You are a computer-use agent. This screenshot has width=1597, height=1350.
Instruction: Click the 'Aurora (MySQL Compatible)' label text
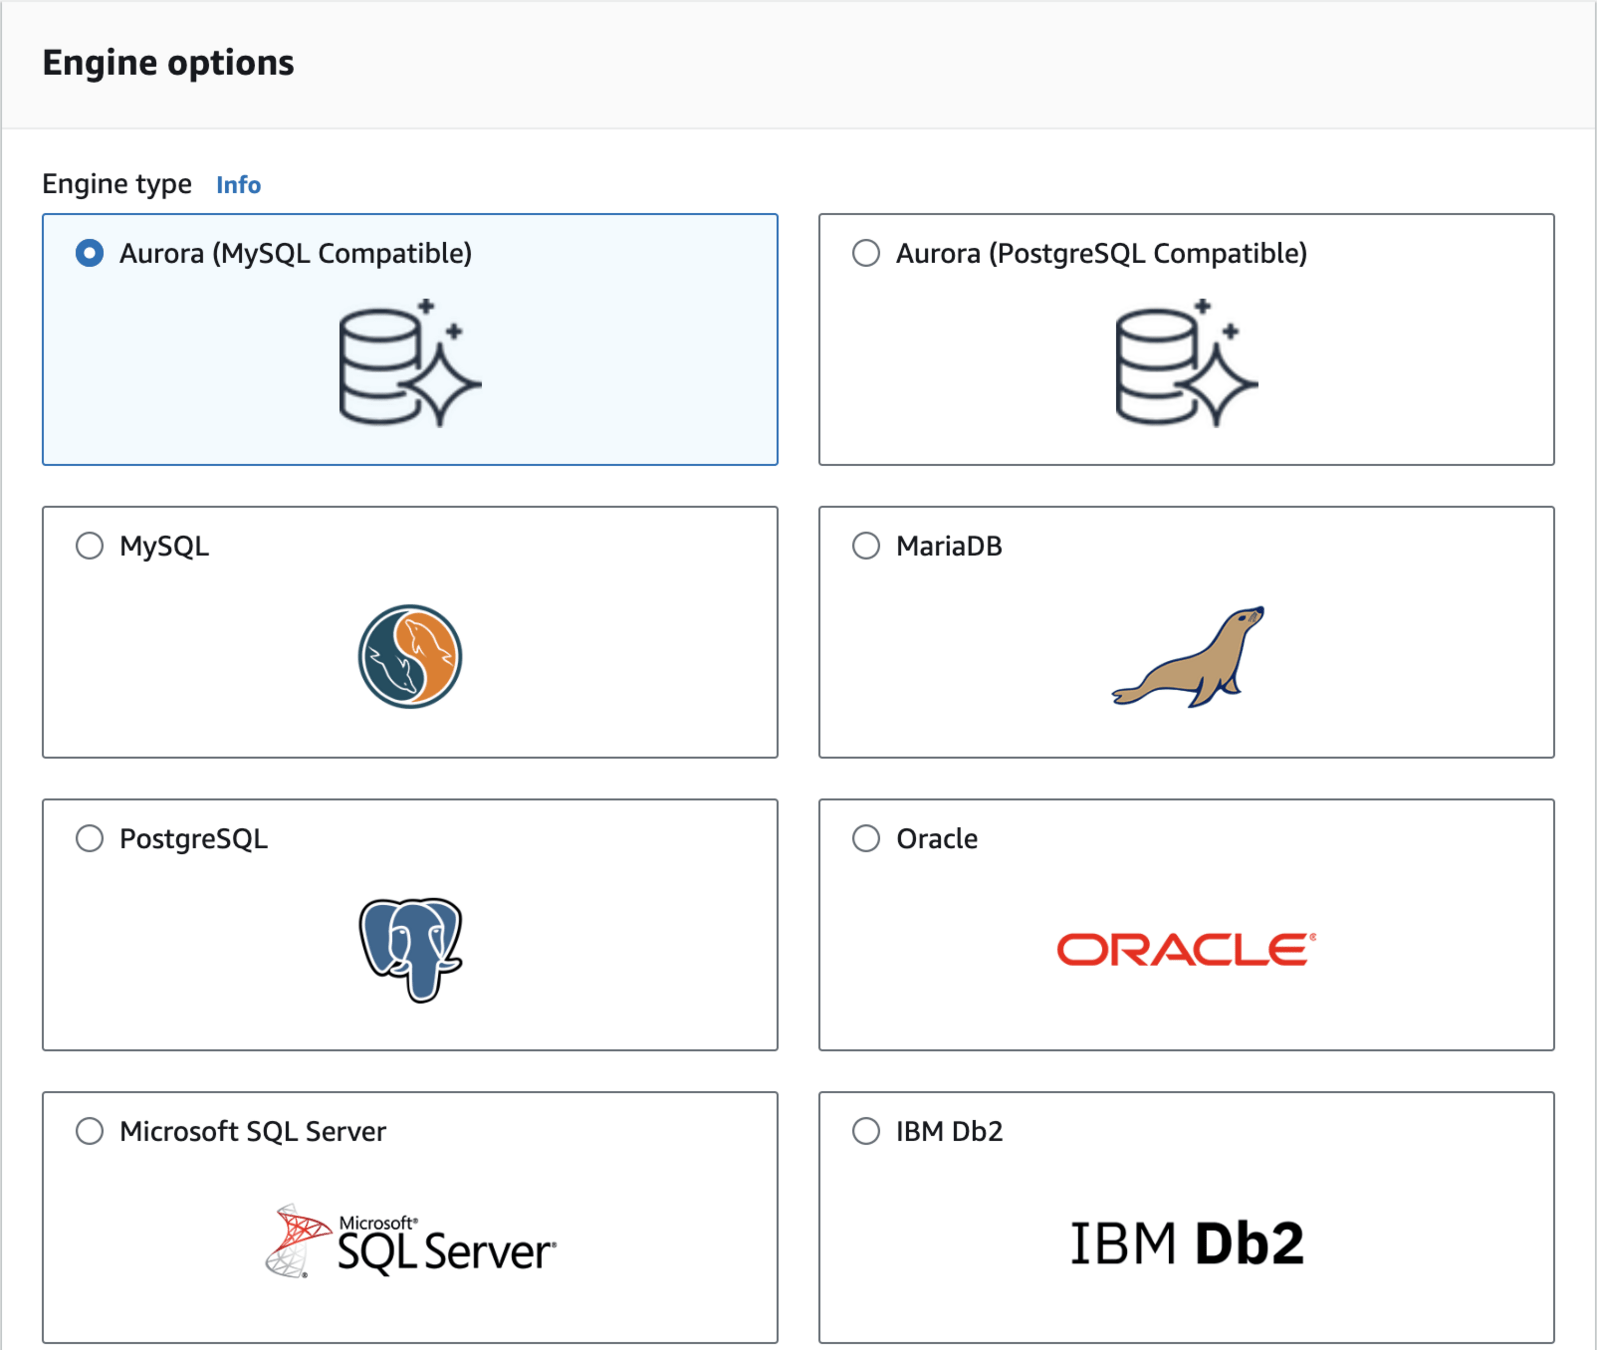point(296,254)
